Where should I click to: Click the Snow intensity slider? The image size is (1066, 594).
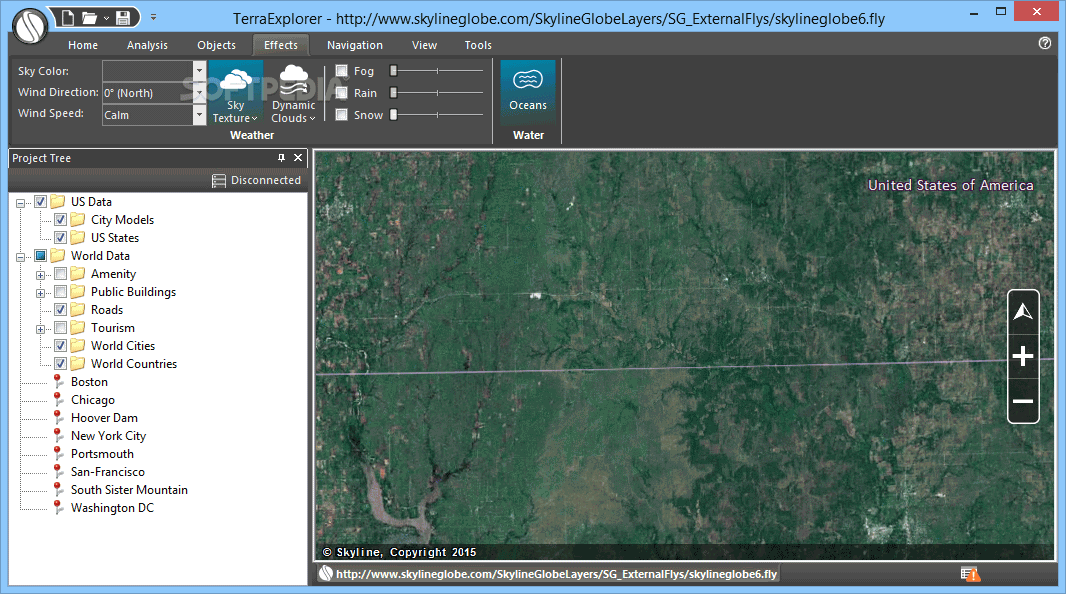pyautogui.click(x=436, y=115)
